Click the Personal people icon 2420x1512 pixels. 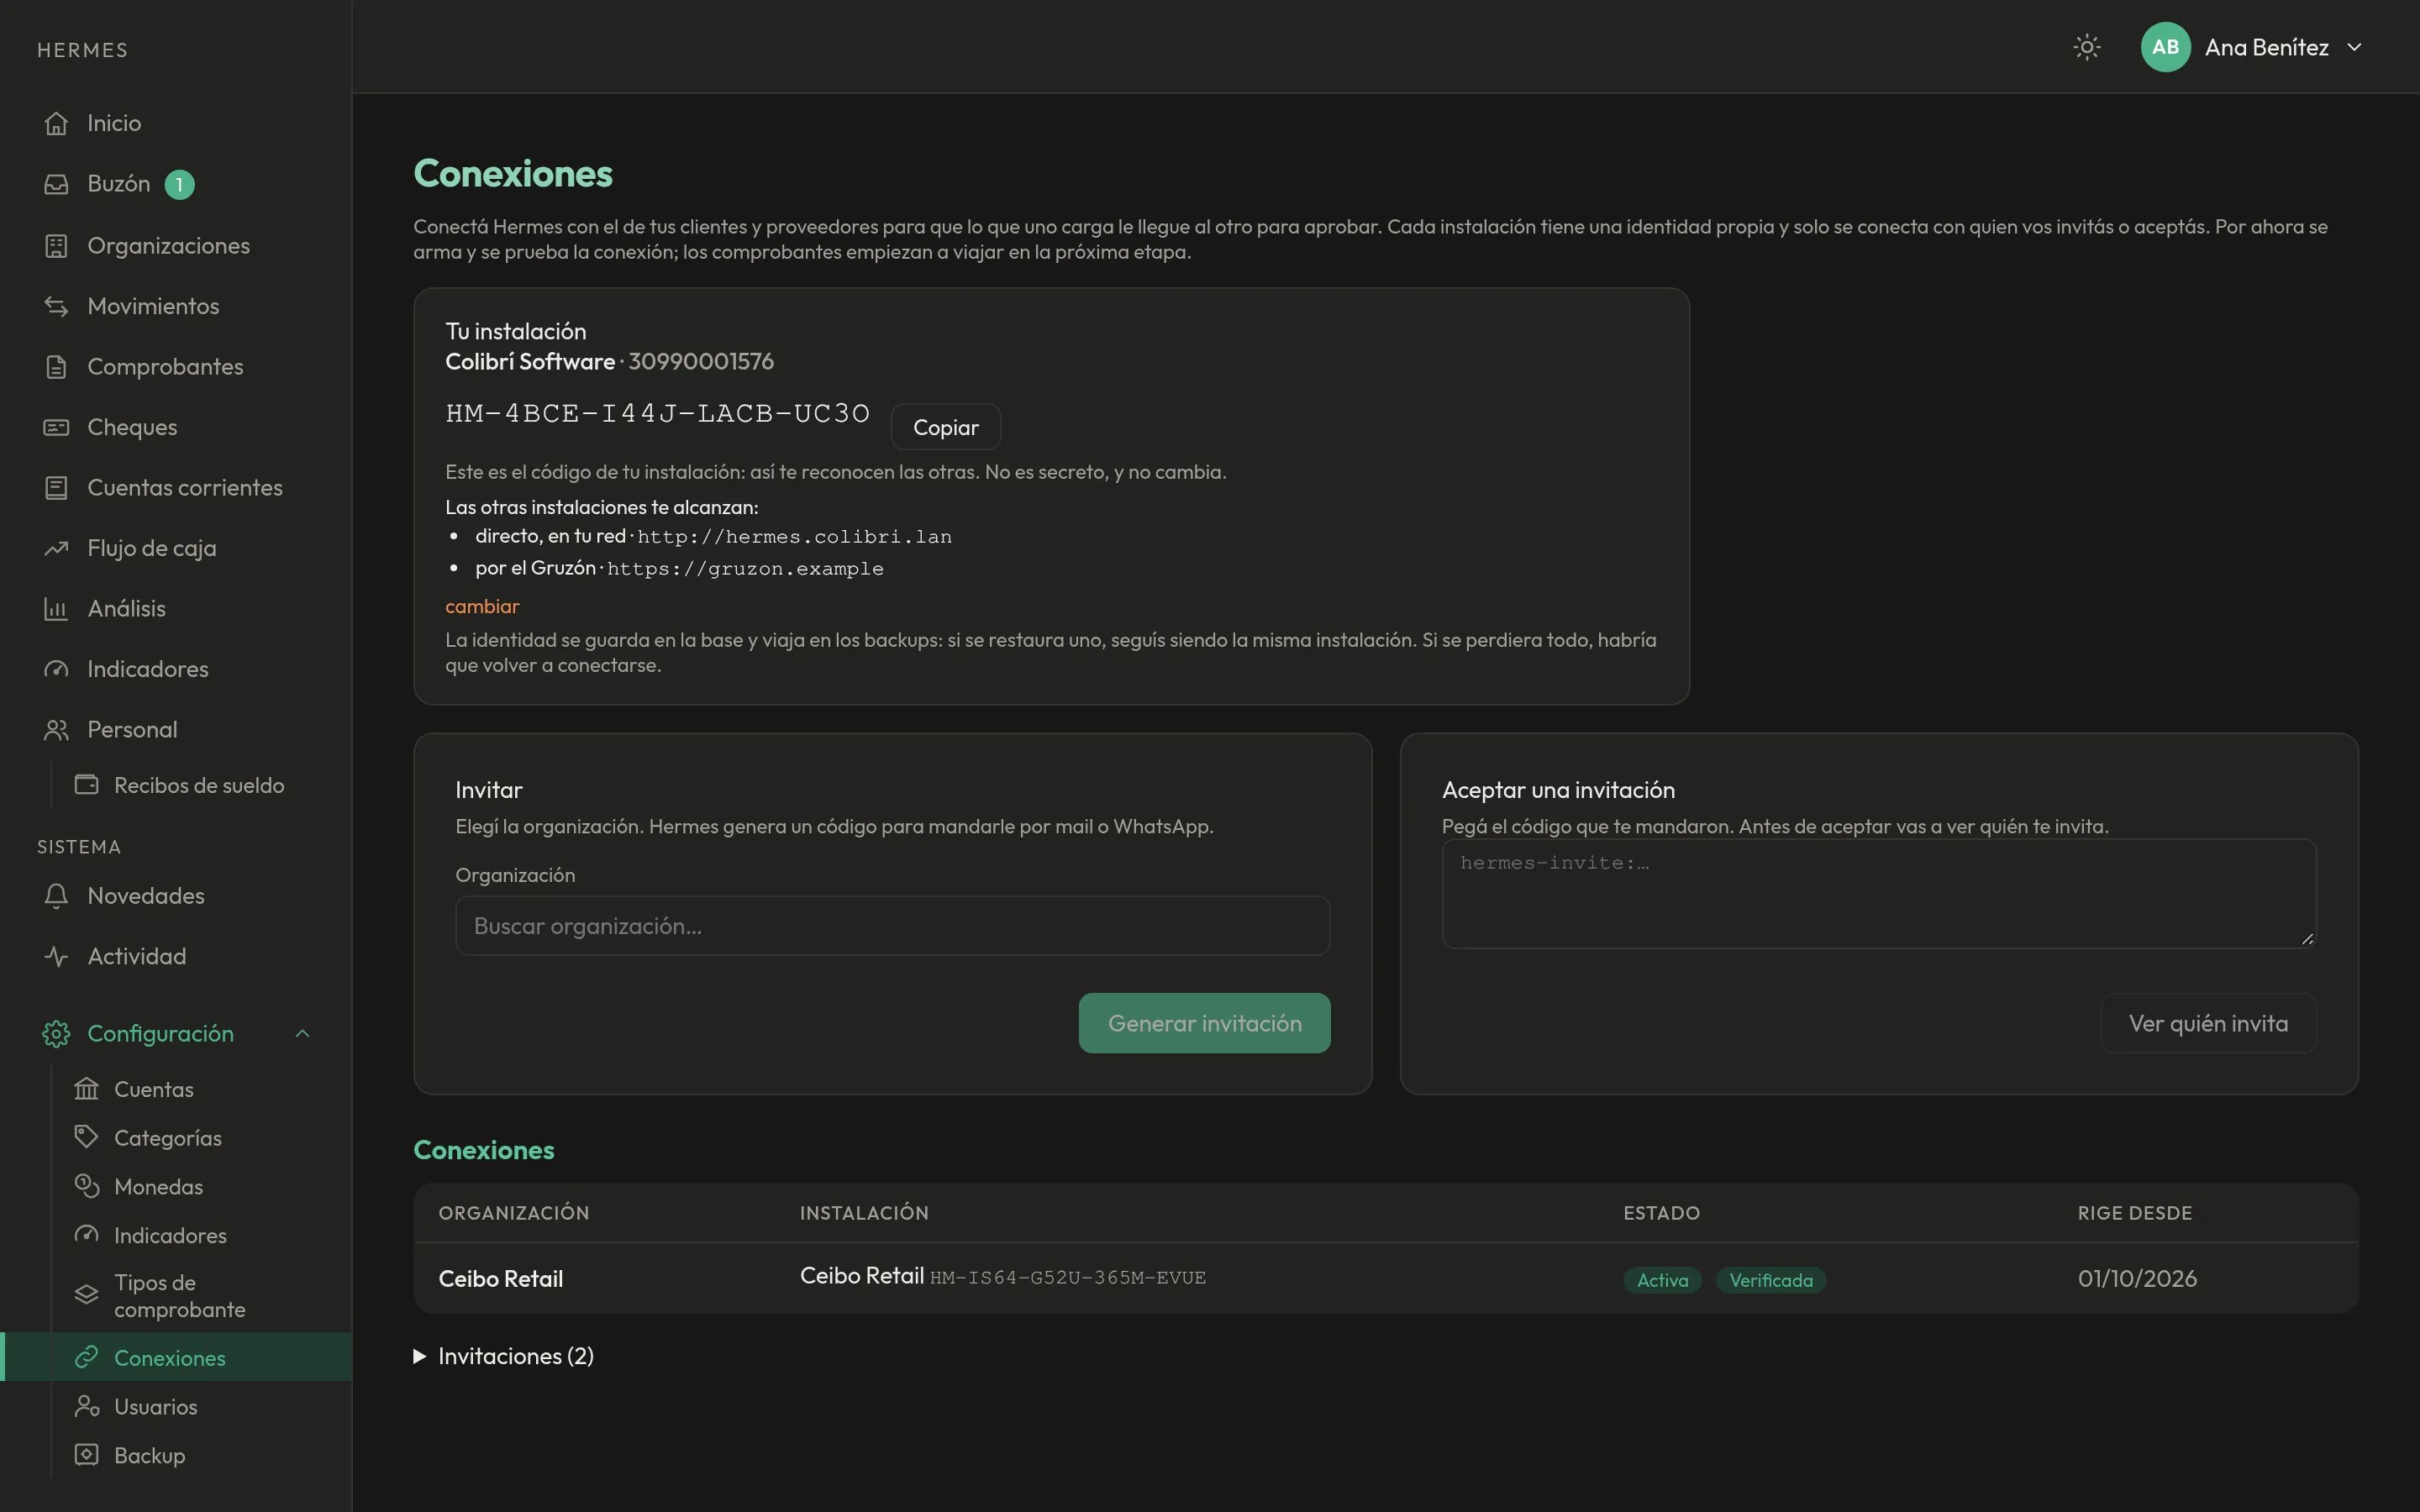pyautogui.click(x=56, y=730)
